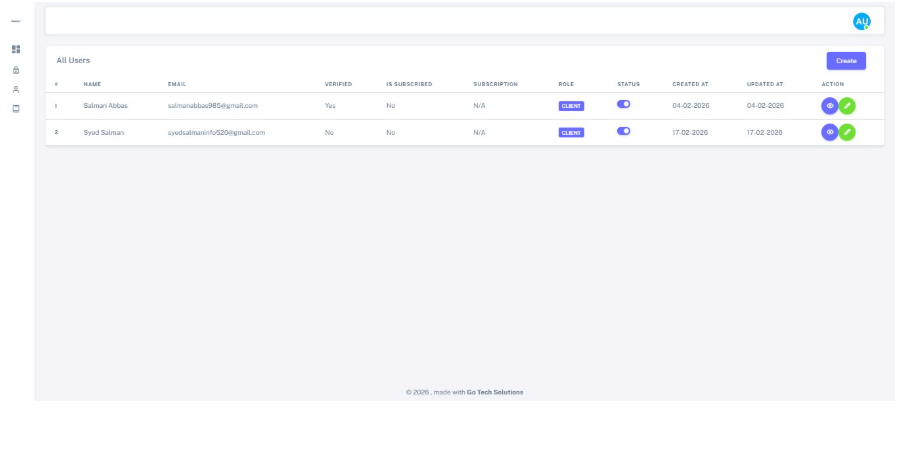
Task: Open the dashboard grid icon in sidebar
Action: pos(16,49)
